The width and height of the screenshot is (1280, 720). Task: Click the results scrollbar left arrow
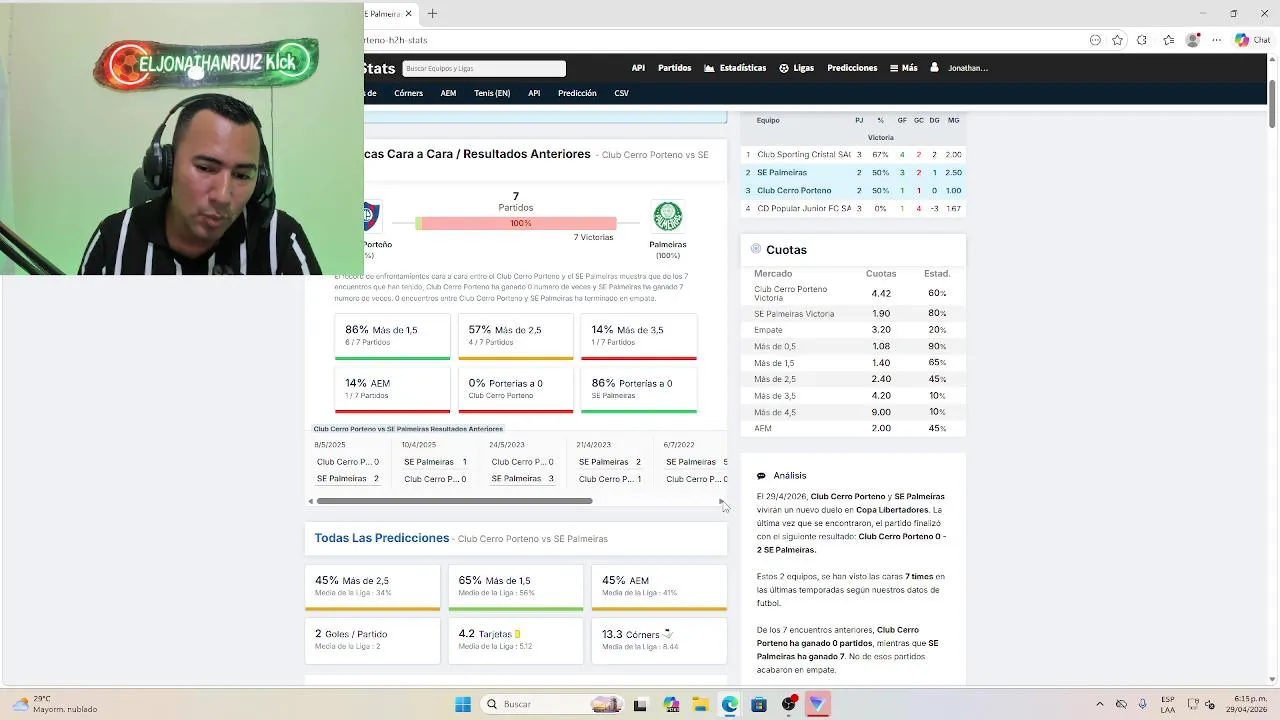click(310, 501)
